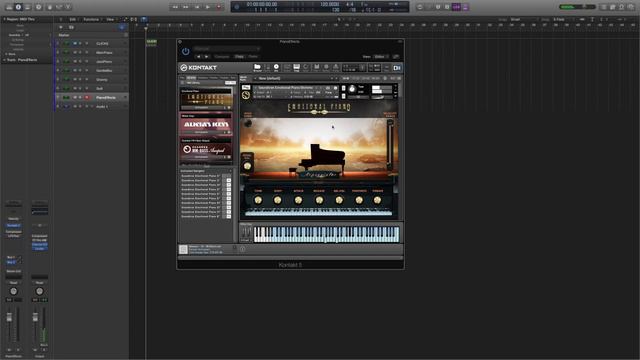640x360 pixels.
Task: Click Paste in plugin header
Action: (253, 57)
